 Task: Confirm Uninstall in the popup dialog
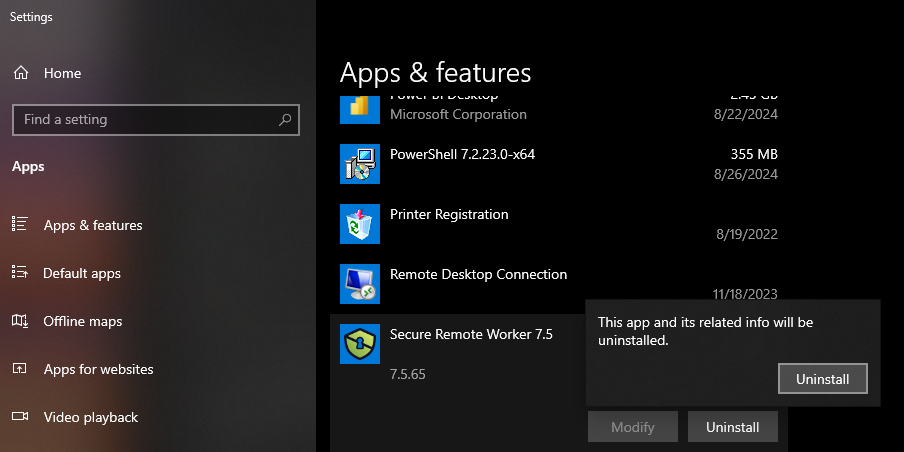click(823, 379)
